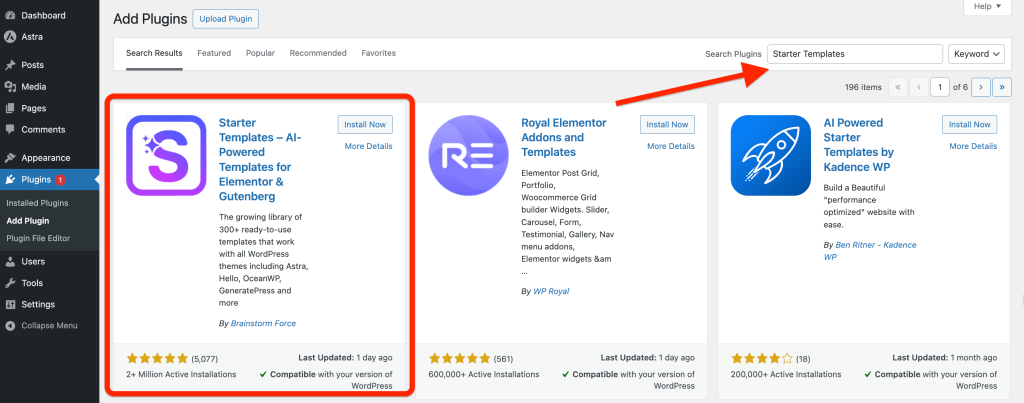Open Appearance brush icon
Image resolution: width=1024 pixels, height=403 pixels.
(x=10, y=158)
